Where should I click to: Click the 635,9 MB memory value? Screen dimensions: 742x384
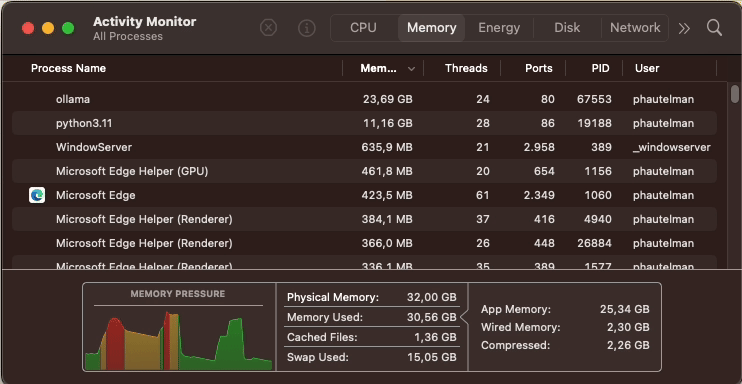click(x=387, y=147)
